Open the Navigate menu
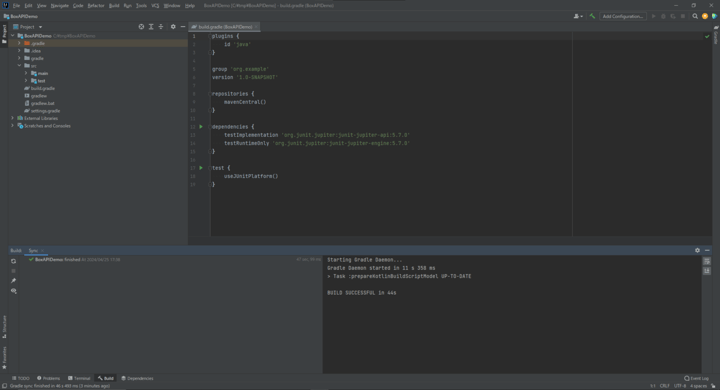The height and width of the screenshot is (390, 720). [x=59, y=6]
